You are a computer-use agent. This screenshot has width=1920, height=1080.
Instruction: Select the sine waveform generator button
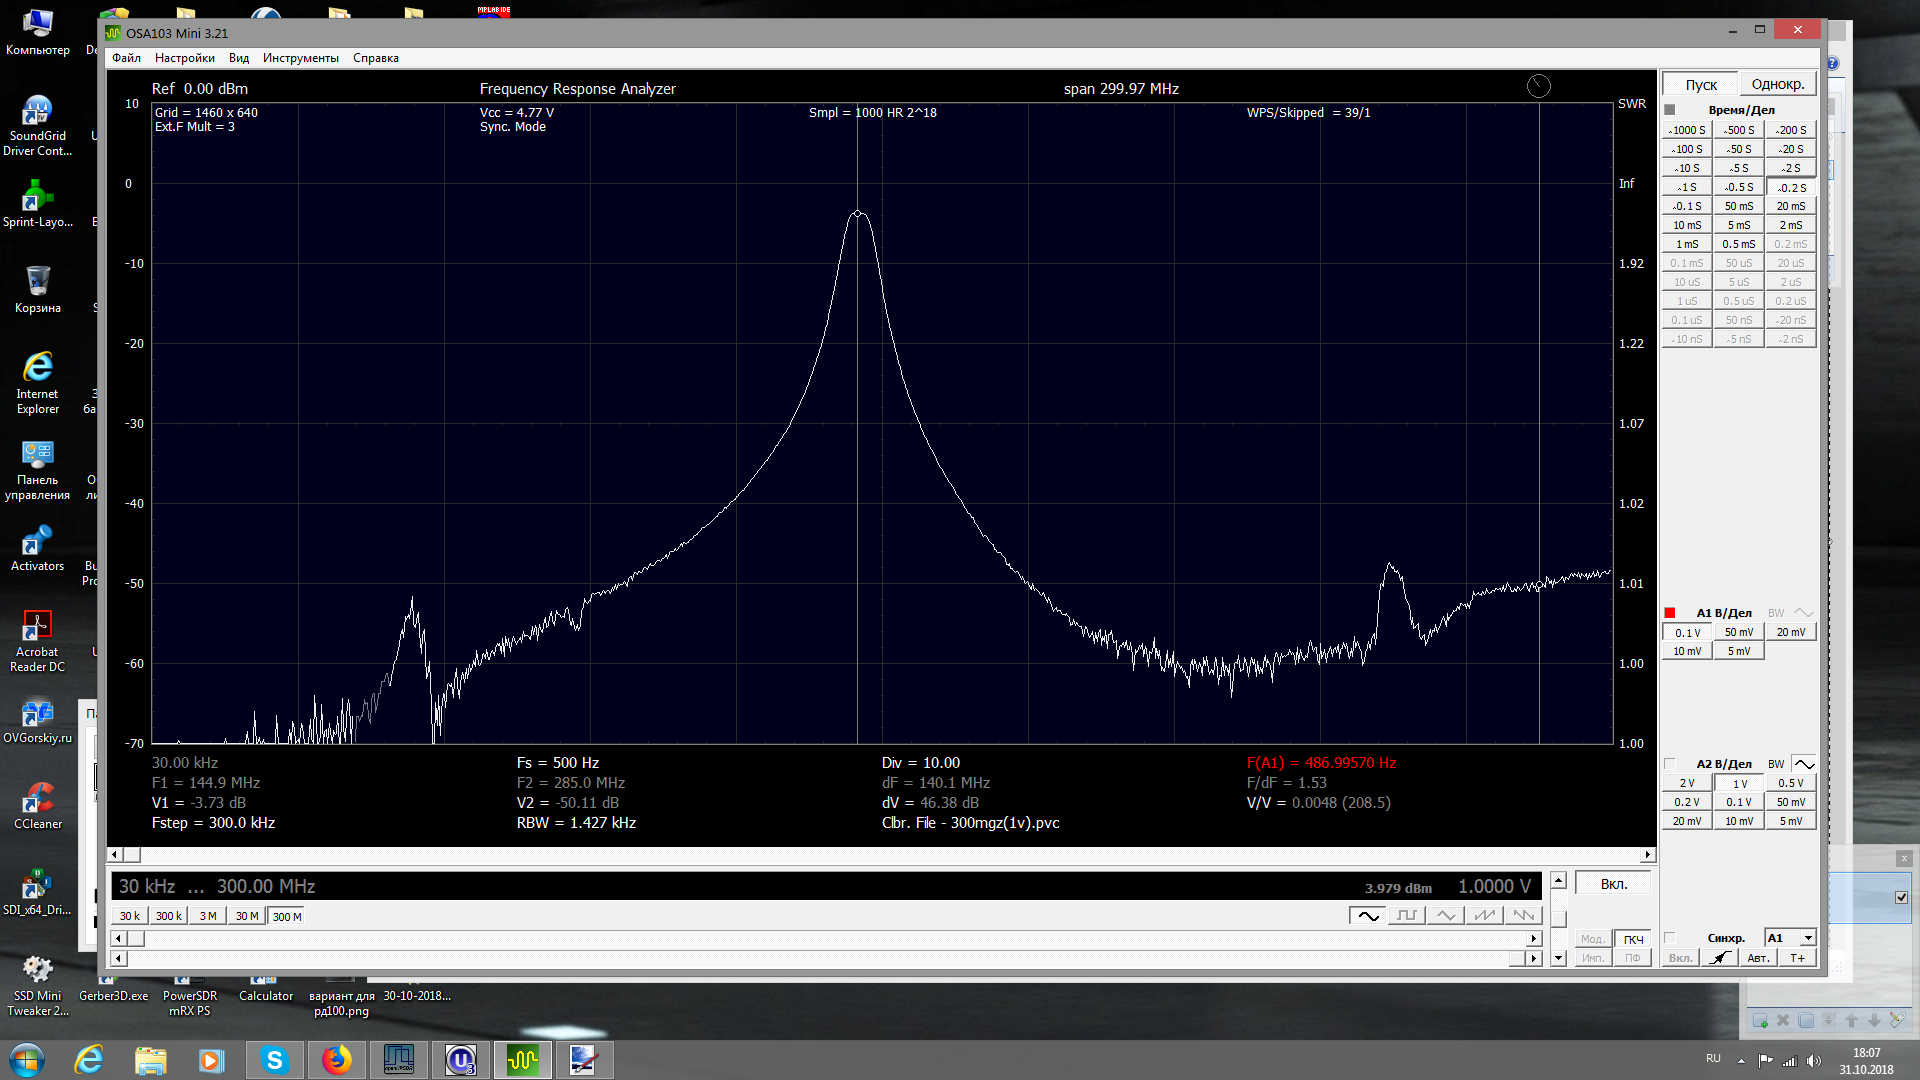[1367, 915]
